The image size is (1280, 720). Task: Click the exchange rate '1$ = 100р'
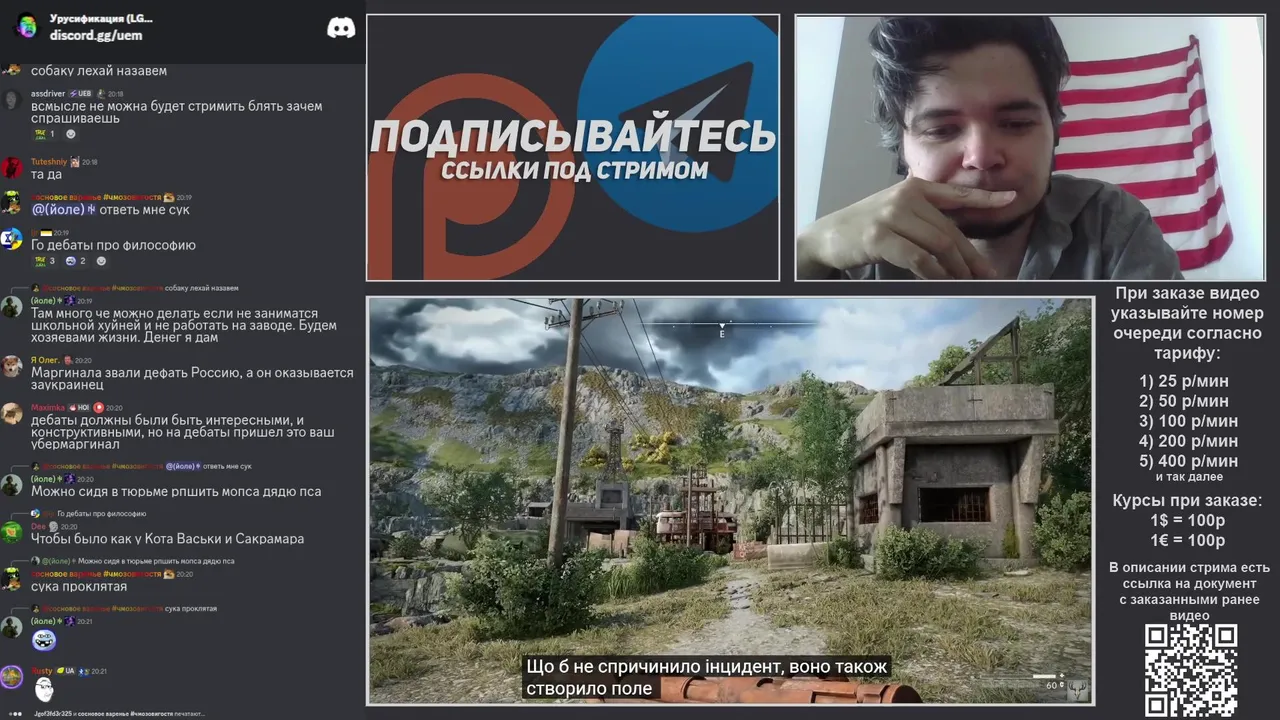tap(1187, 521)
